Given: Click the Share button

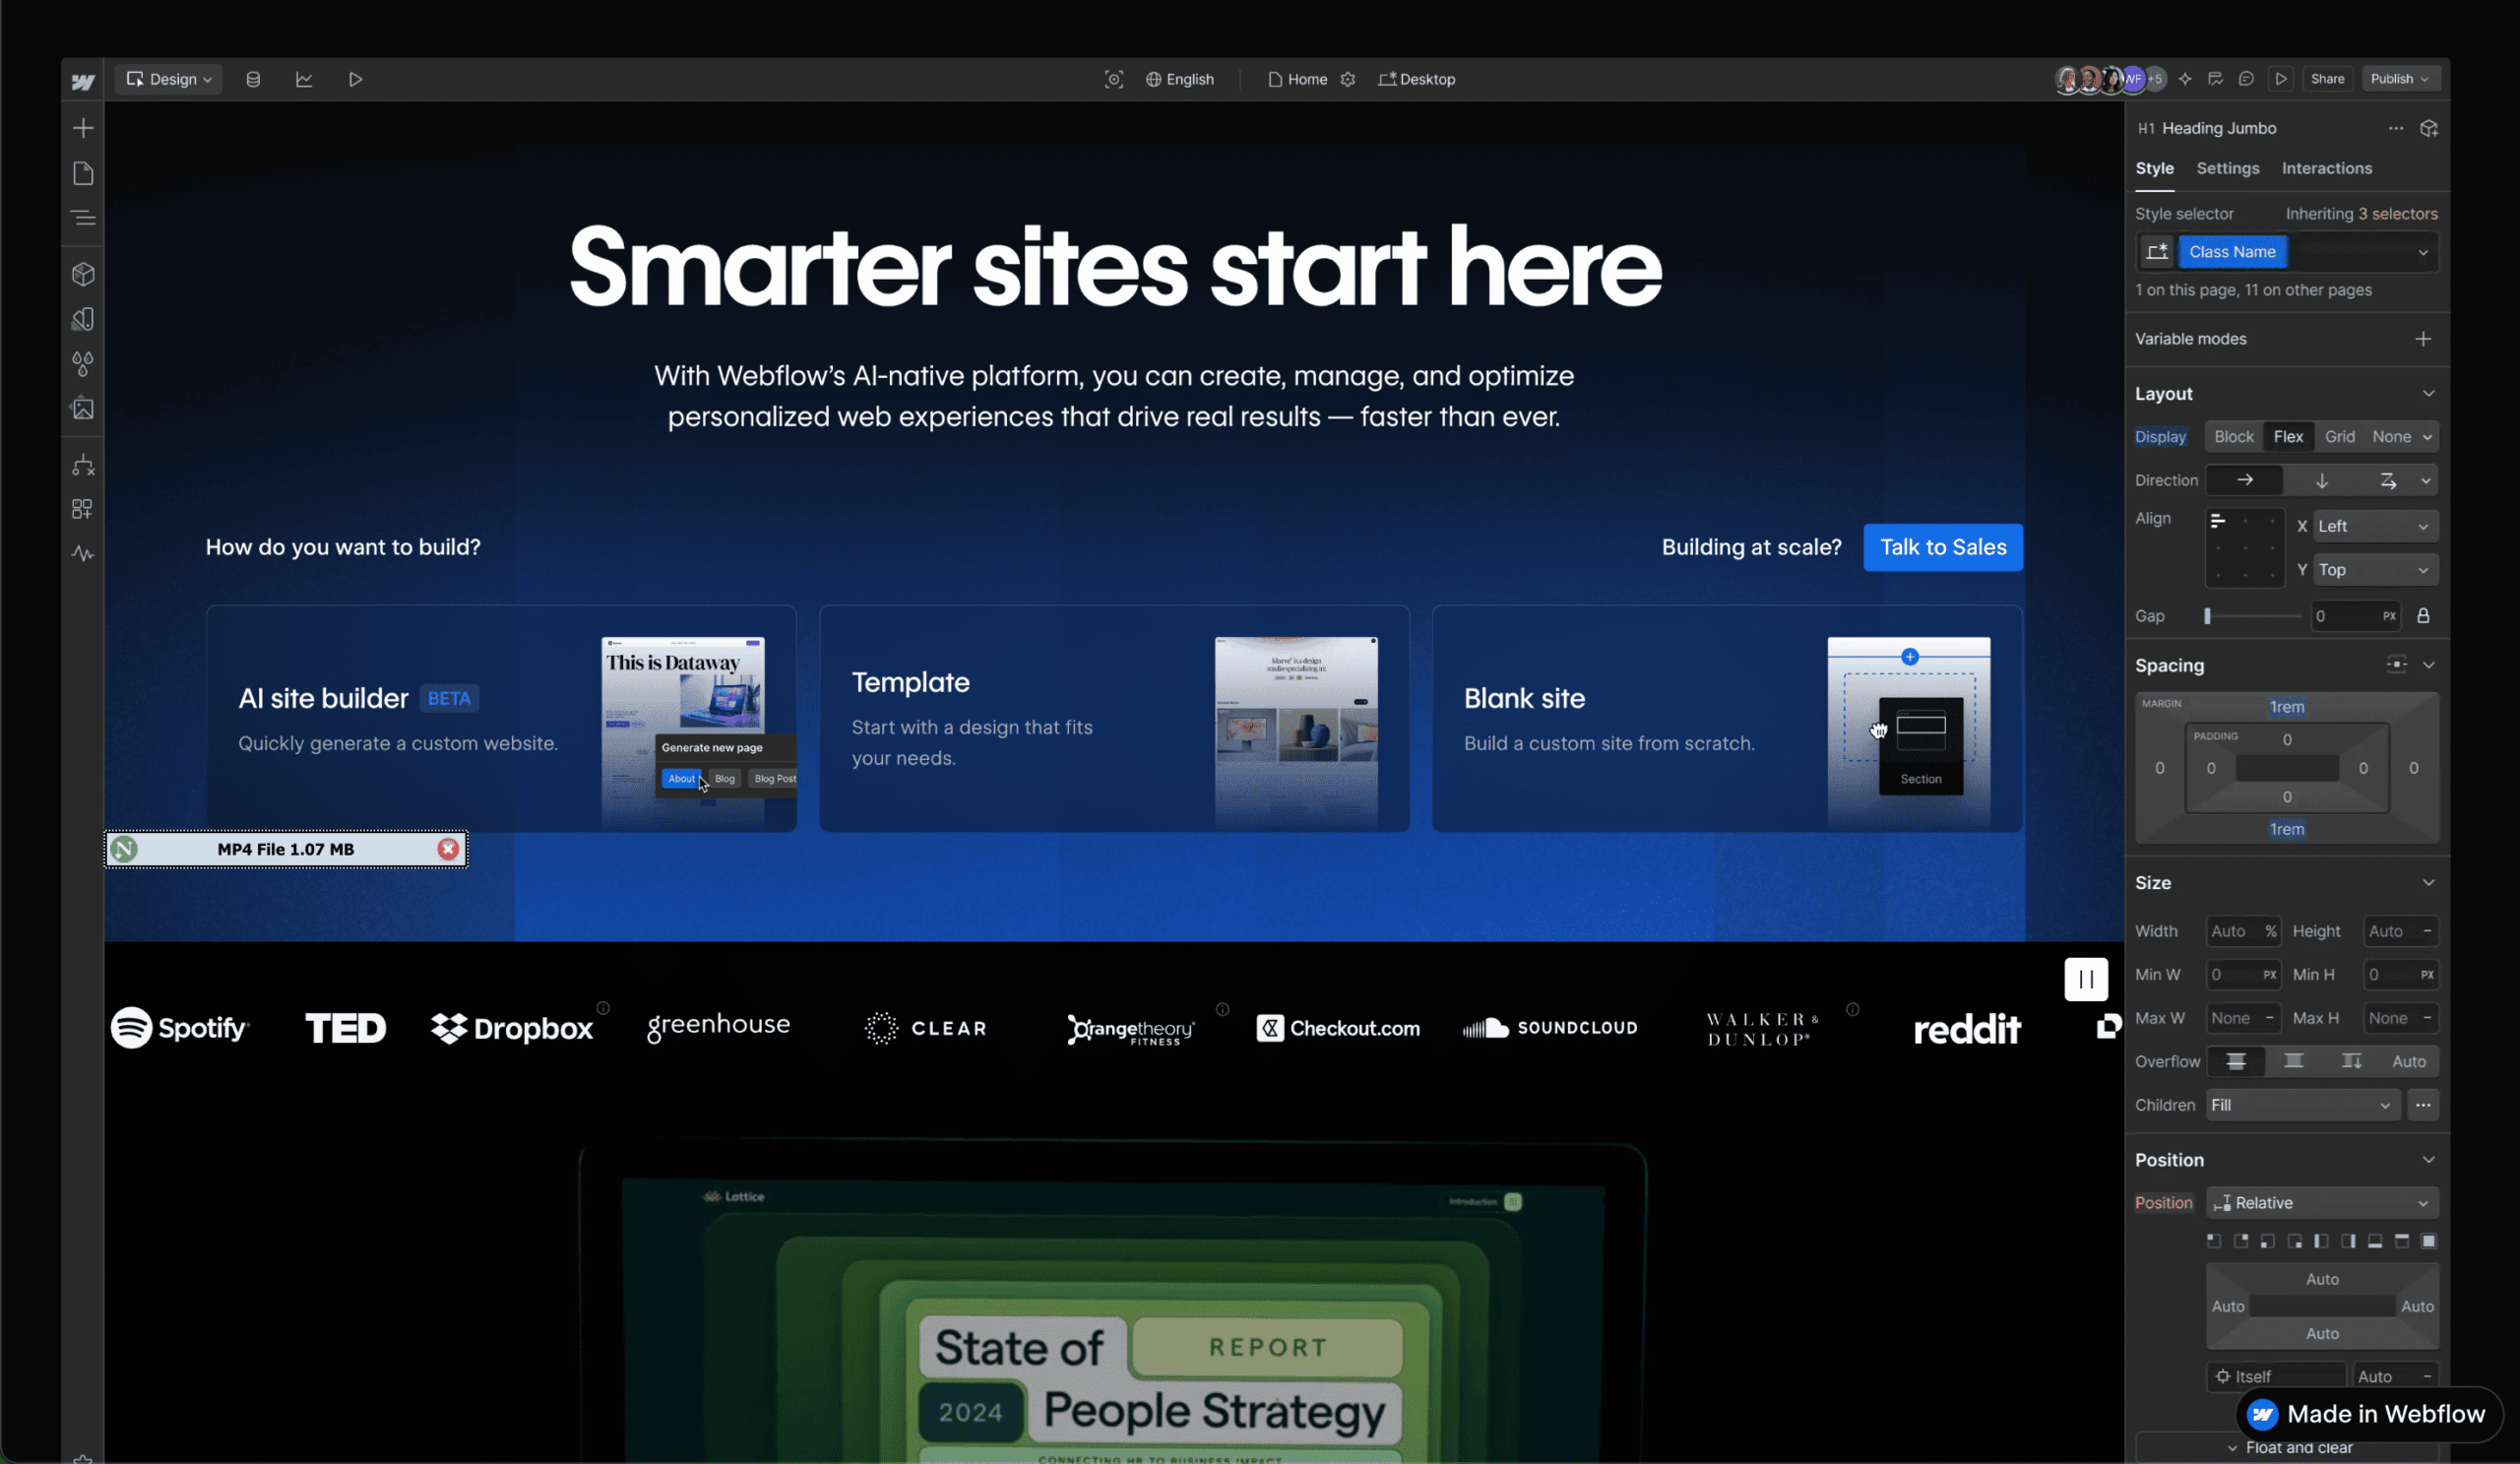Looking at the screenshot, I should 2327,79.
